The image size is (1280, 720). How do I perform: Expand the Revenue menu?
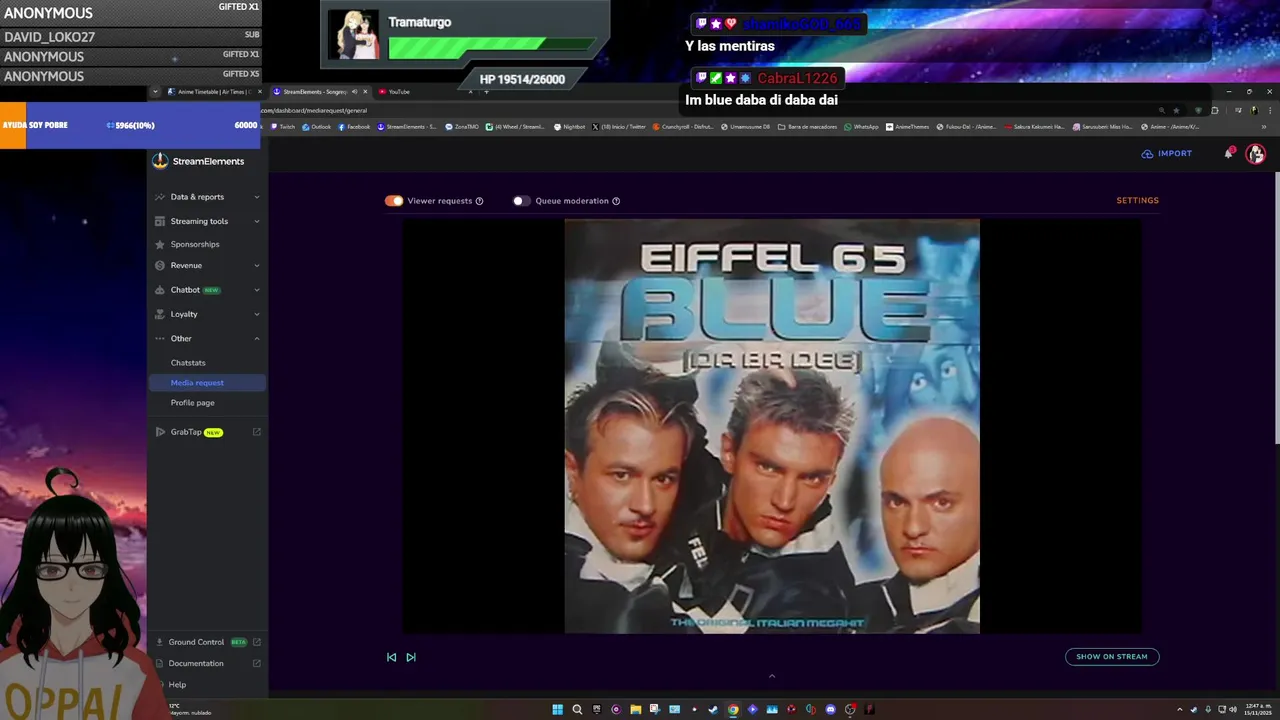pos(257,265)
